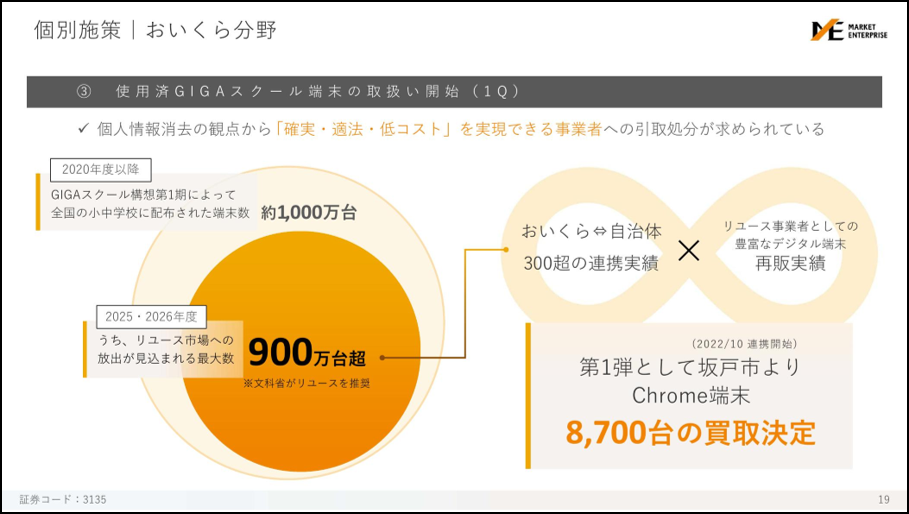909x514 pixels.
Task: Click the text '300超の連携実績'
Action: (x=591, y=264)
